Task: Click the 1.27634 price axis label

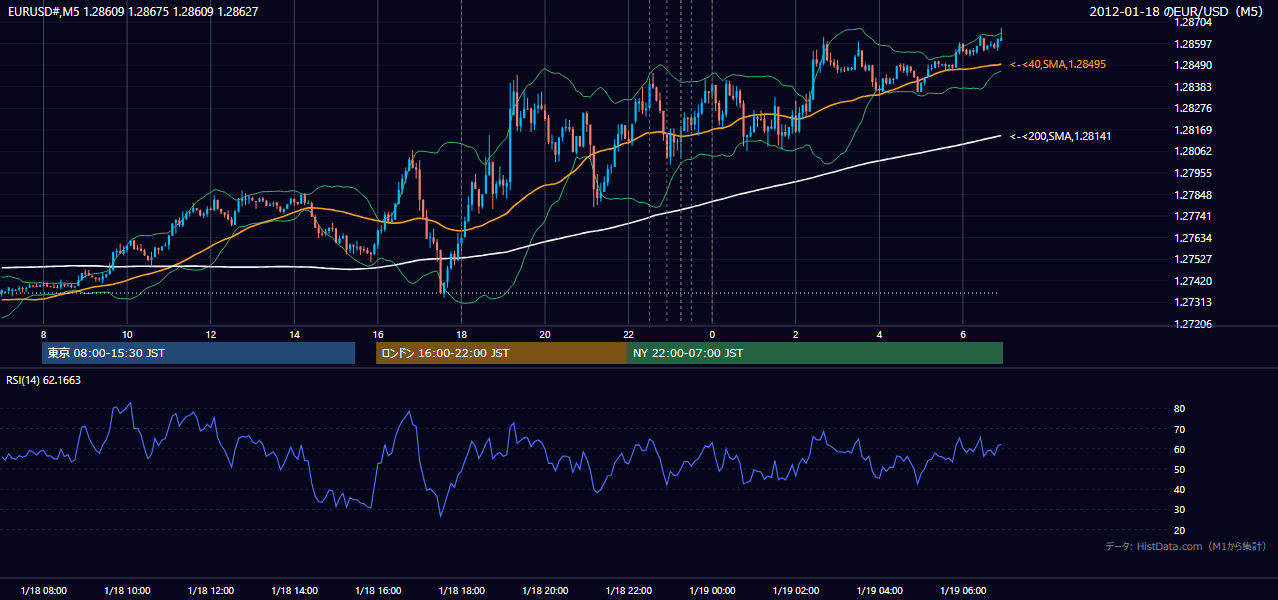Action: [1193, 238]
